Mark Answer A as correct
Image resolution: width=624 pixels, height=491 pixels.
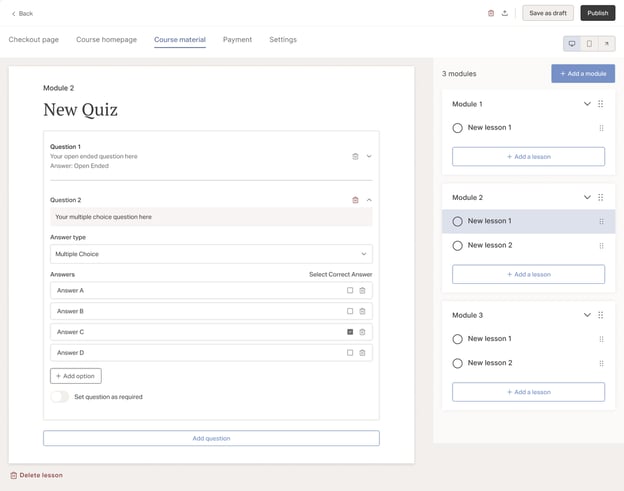tap(350, 290)
